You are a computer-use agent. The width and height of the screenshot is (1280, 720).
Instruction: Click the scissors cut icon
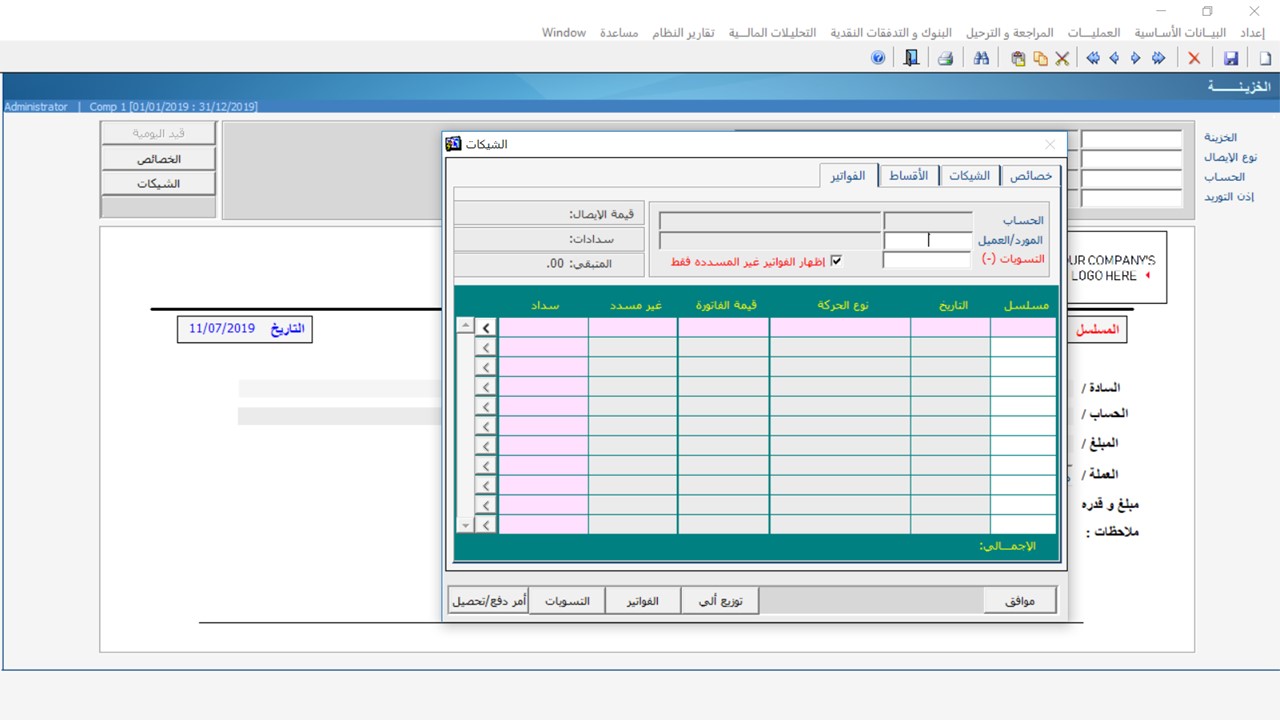1062,59
